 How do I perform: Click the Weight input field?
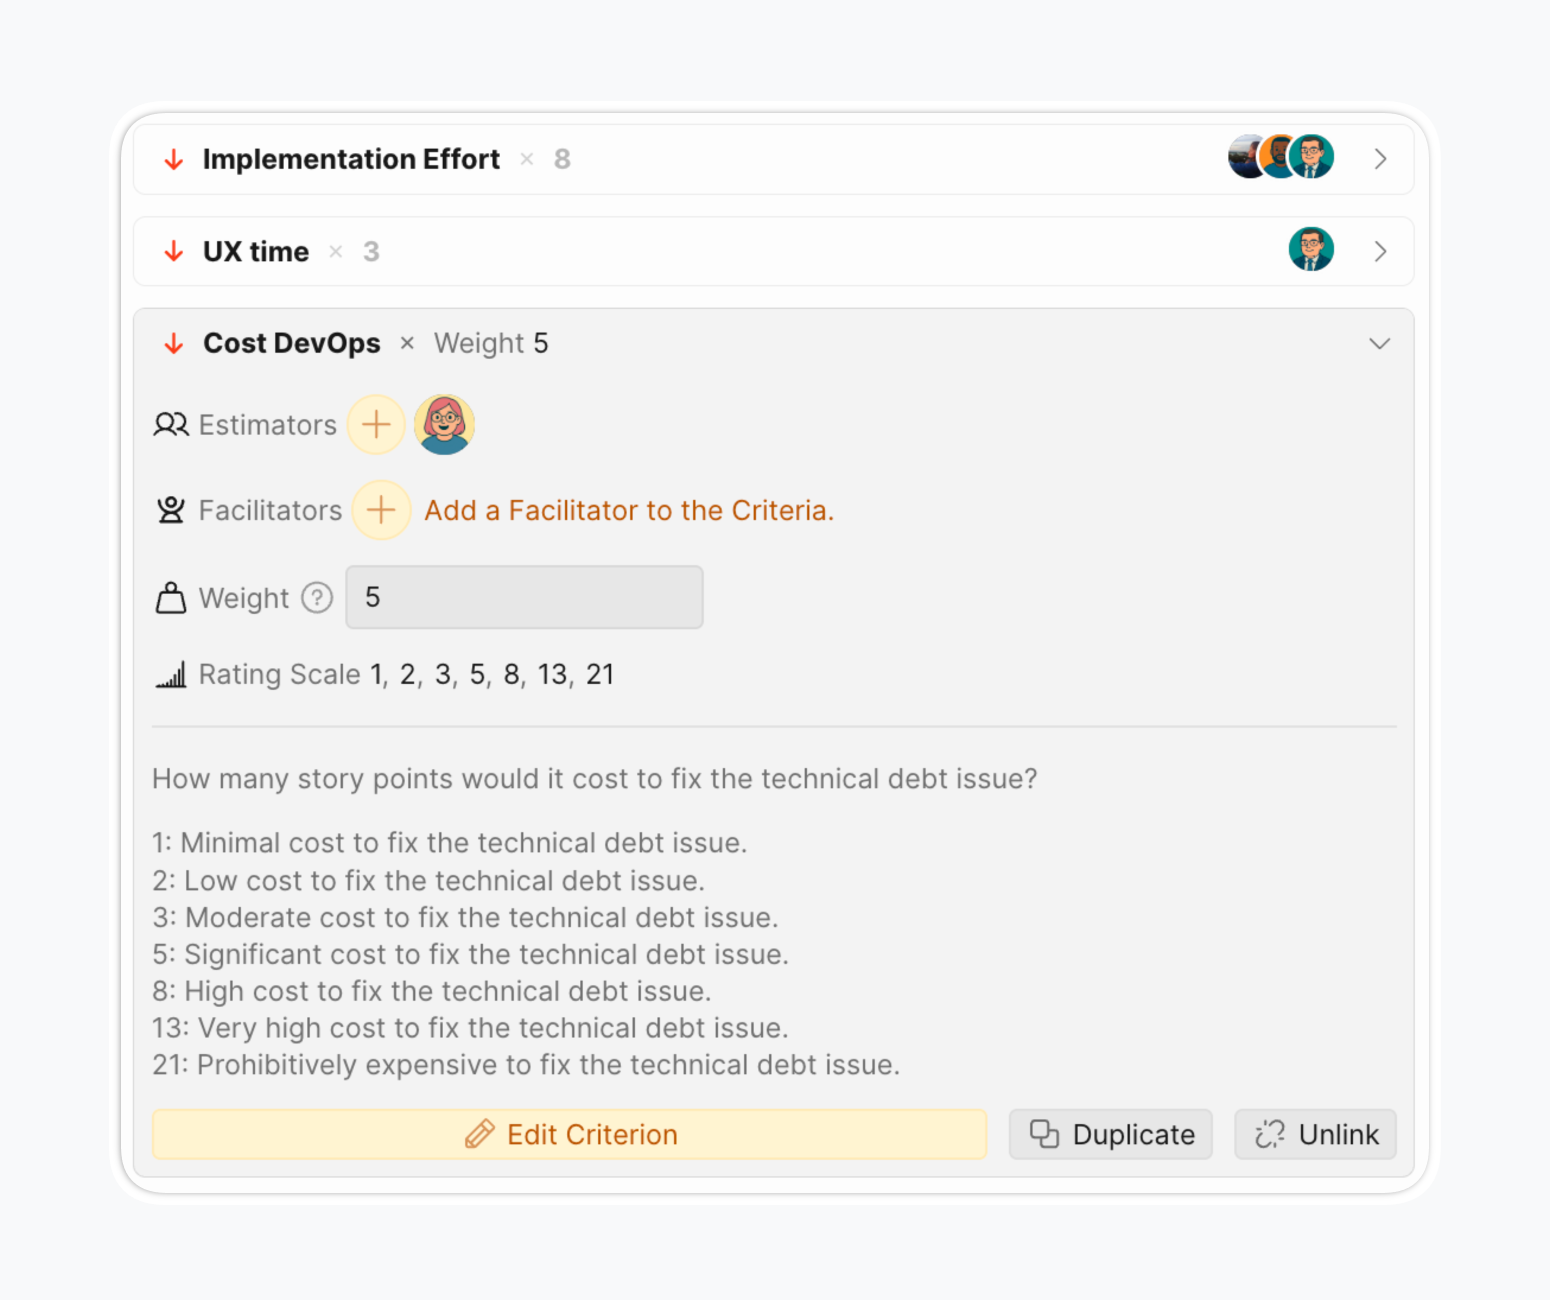[x=524, y=598]
